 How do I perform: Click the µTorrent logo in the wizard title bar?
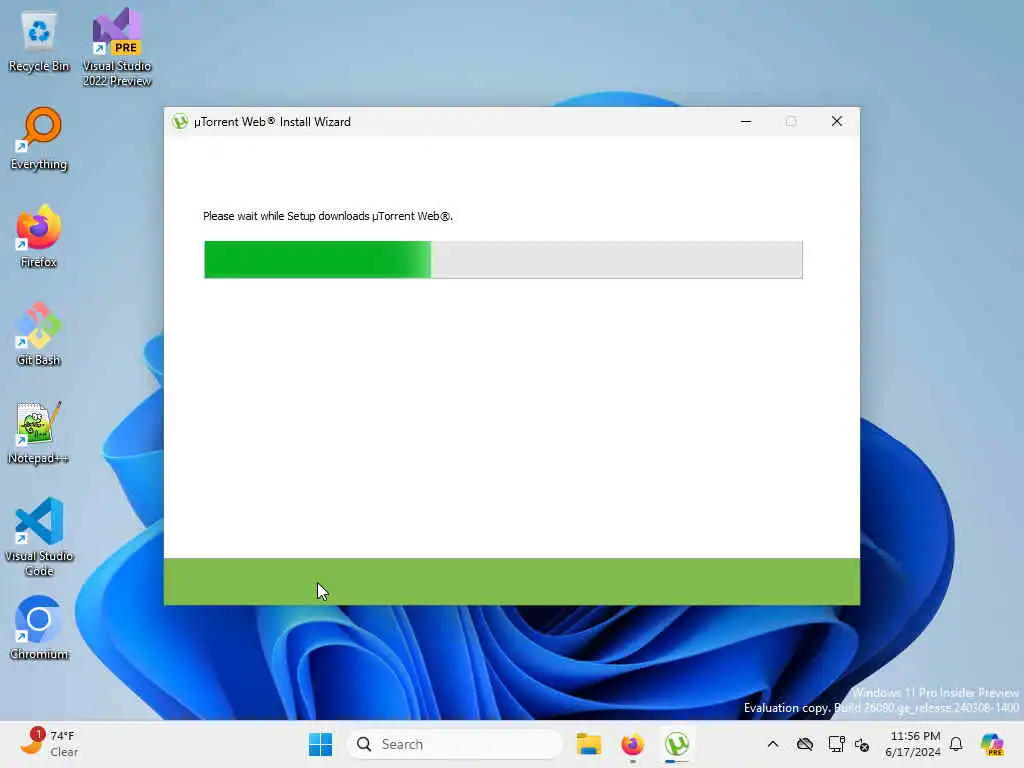pyautogui.click(x=180, y=121)
